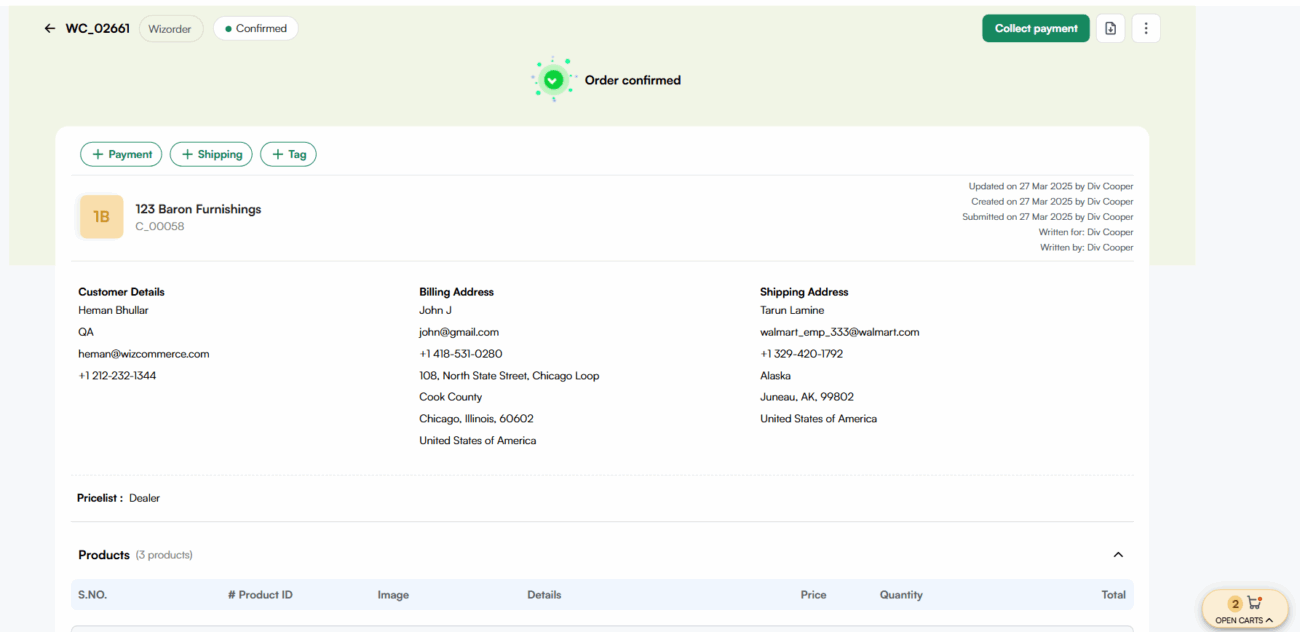This screenshot has height=632, width=1300.
Task: Click the cart count badge showing 2
Action: tap(1235, 604)
